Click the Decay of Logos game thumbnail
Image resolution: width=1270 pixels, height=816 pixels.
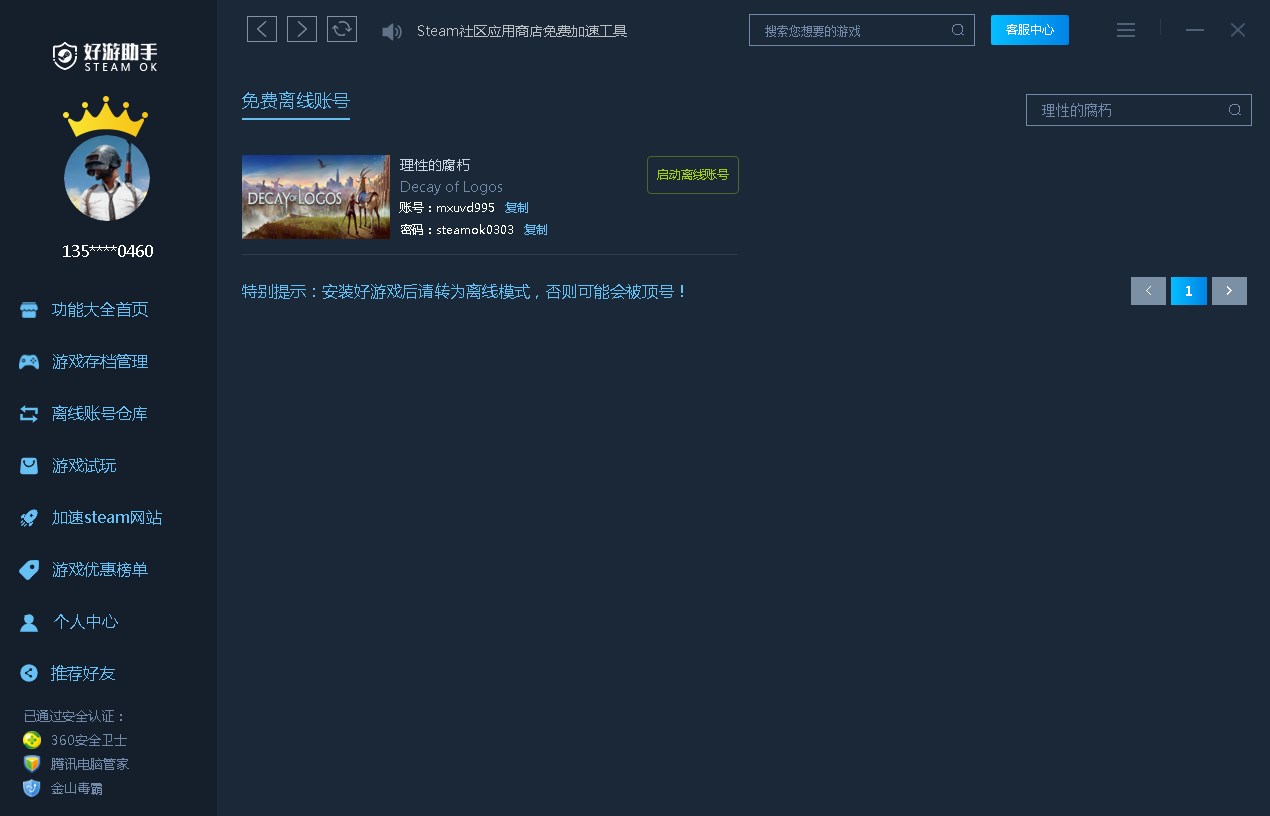tap(316, 197)
